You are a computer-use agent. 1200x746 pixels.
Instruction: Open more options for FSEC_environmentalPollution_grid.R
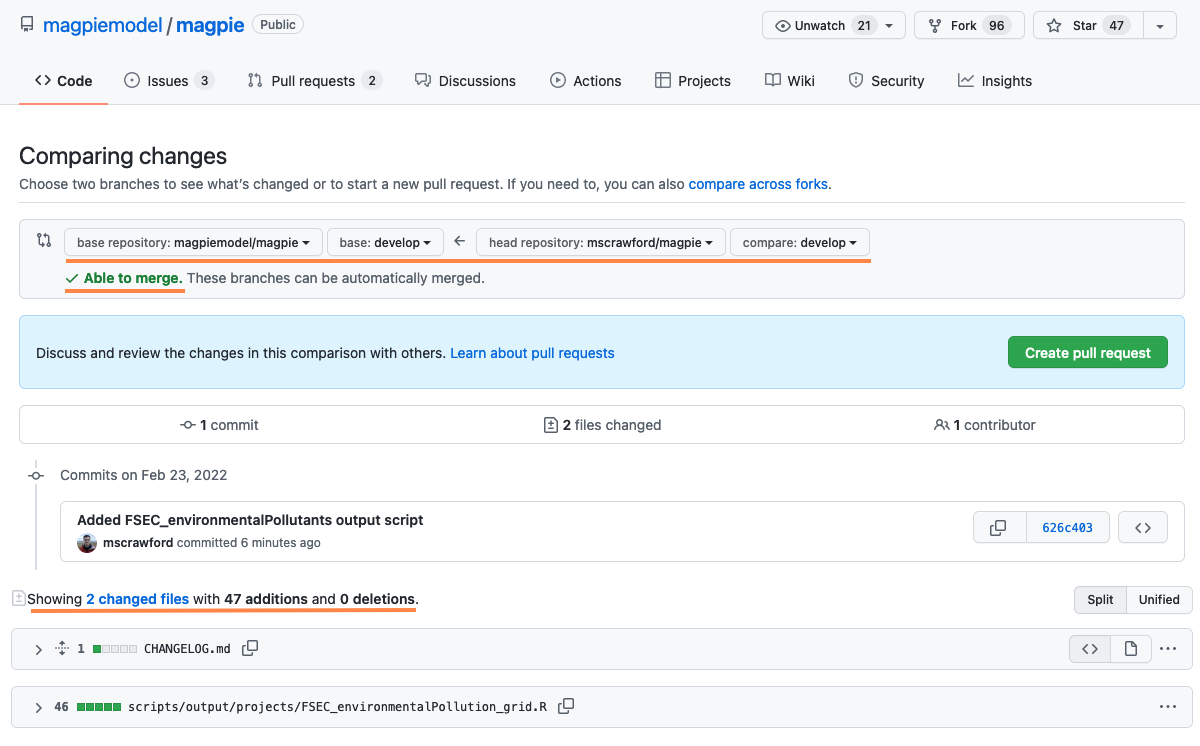pos(1168,707)
